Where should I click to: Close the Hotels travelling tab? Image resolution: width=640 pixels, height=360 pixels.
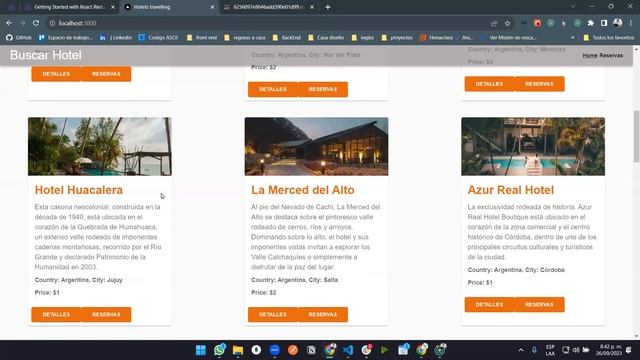212,7
